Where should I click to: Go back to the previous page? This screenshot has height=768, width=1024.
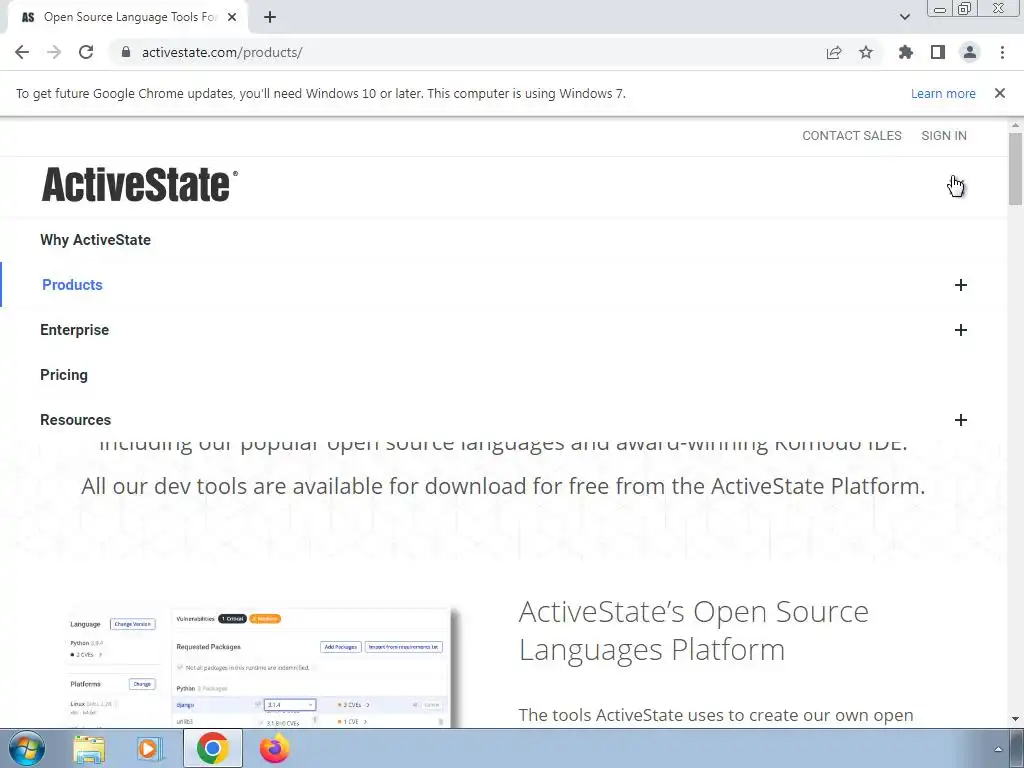[22, 52]
